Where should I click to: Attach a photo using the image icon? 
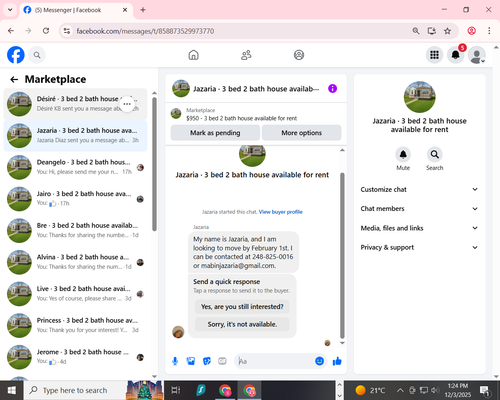[191, 361]
